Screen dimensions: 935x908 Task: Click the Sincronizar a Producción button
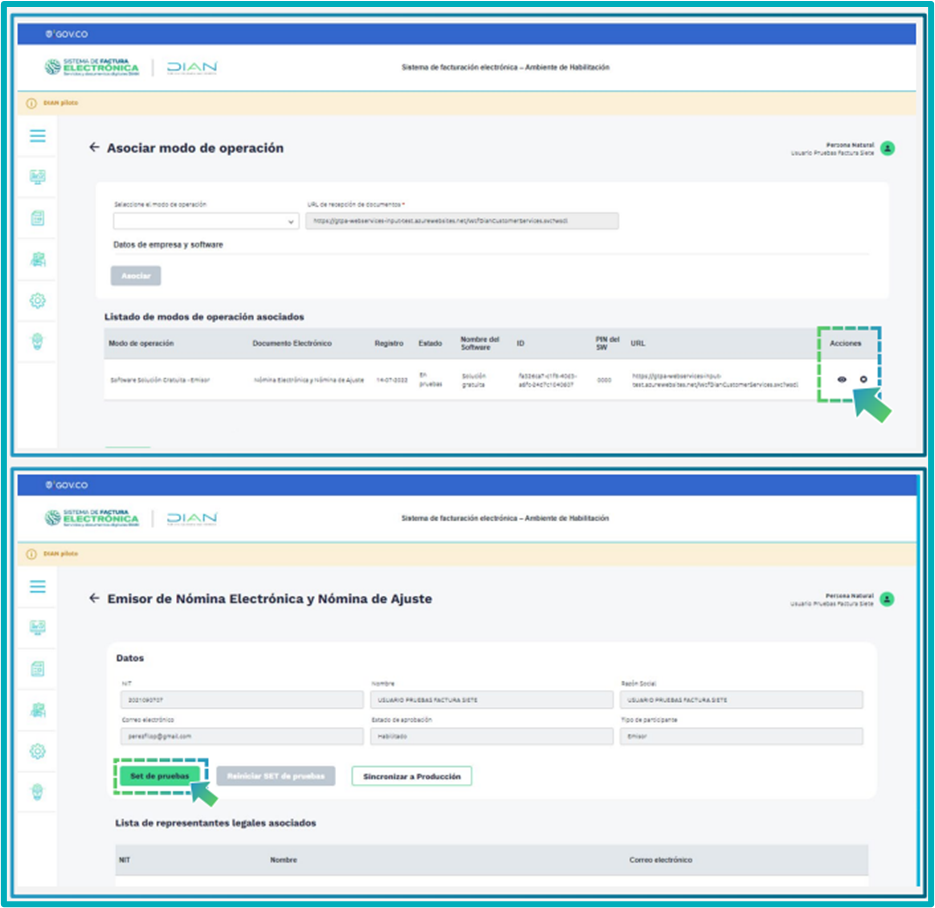[411, 776]
